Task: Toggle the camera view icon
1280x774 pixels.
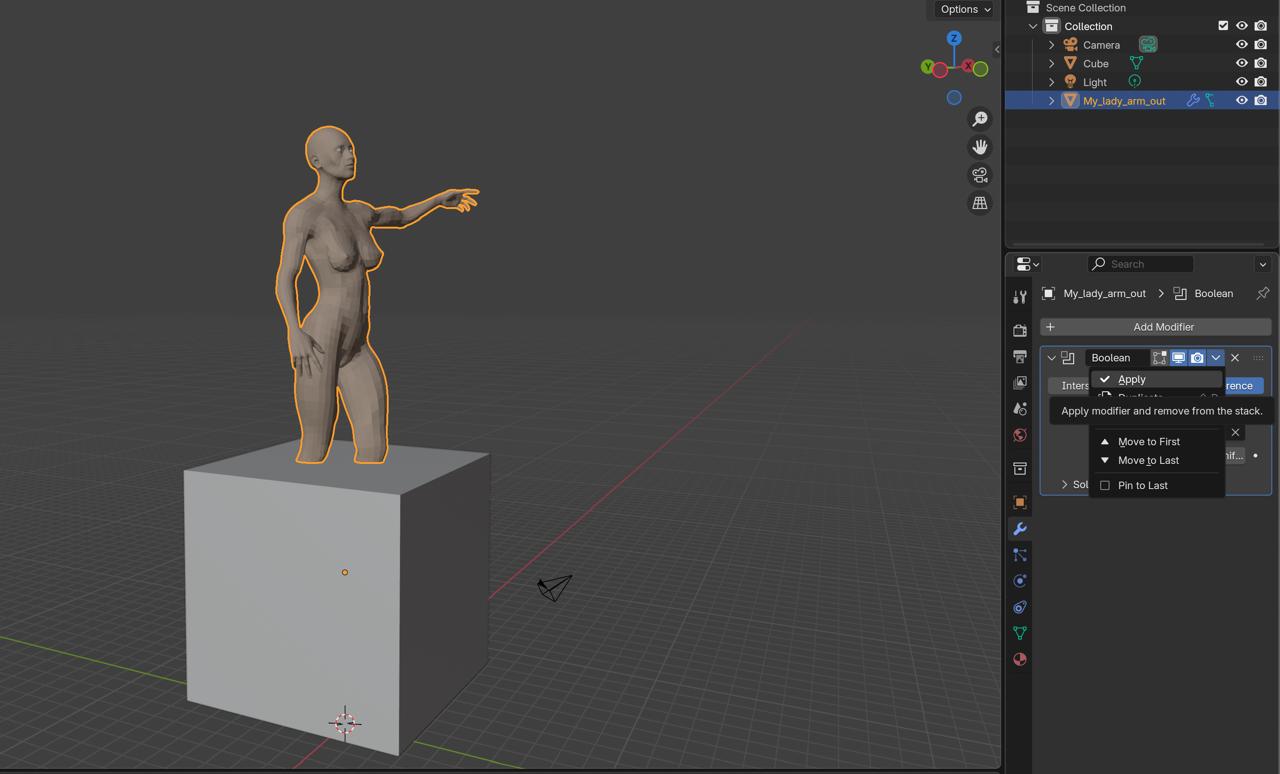Action: point(979,175)
